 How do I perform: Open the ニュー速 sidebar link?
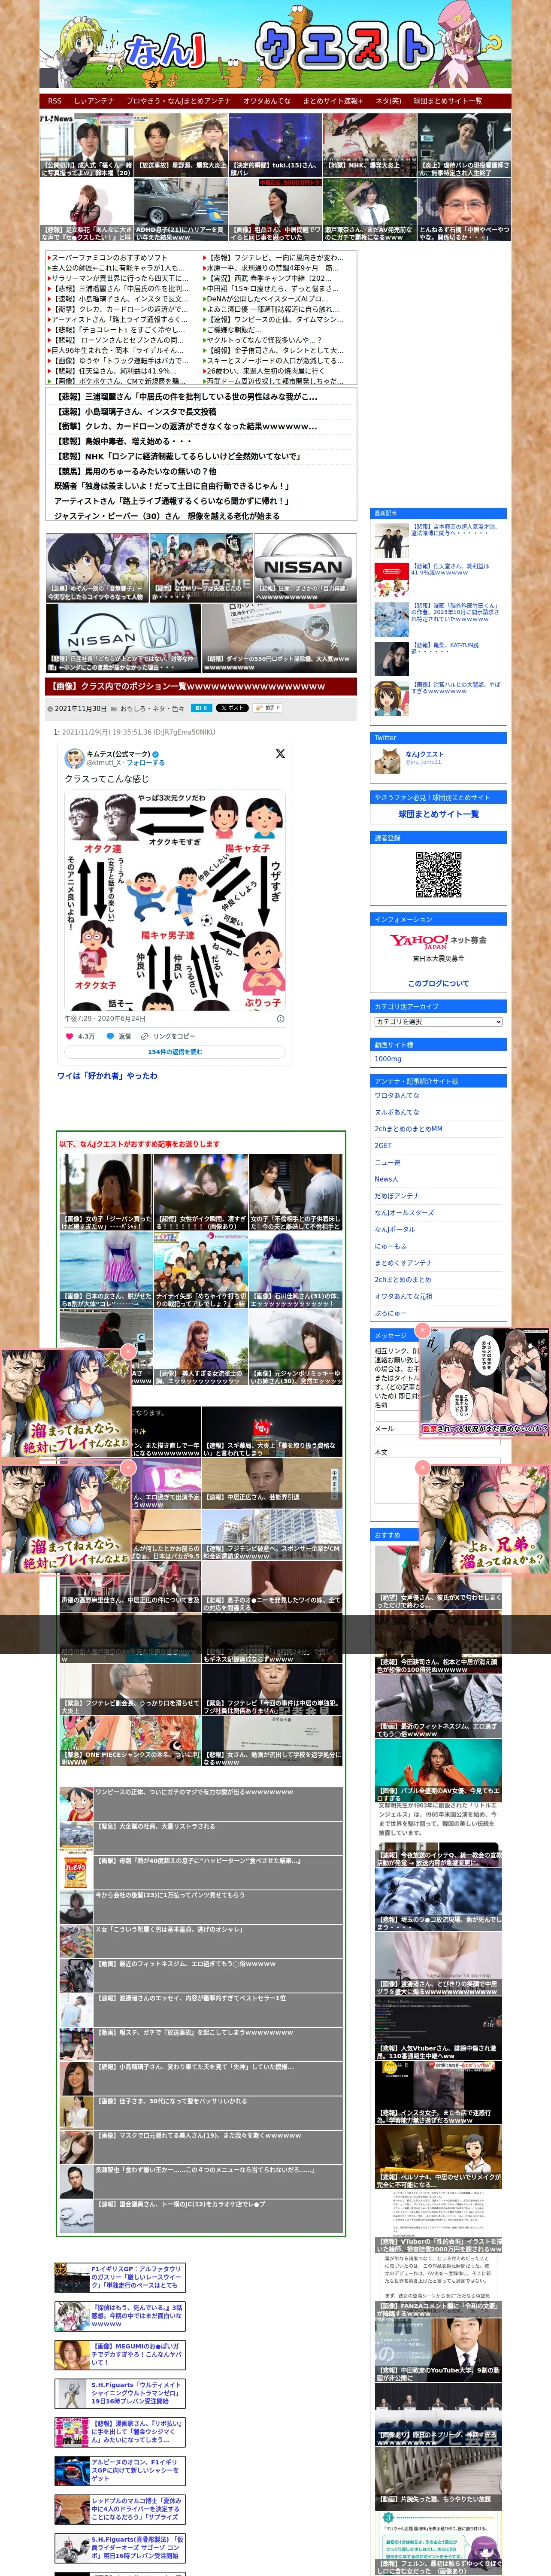pyautogui.click(x=387, y=1163)
